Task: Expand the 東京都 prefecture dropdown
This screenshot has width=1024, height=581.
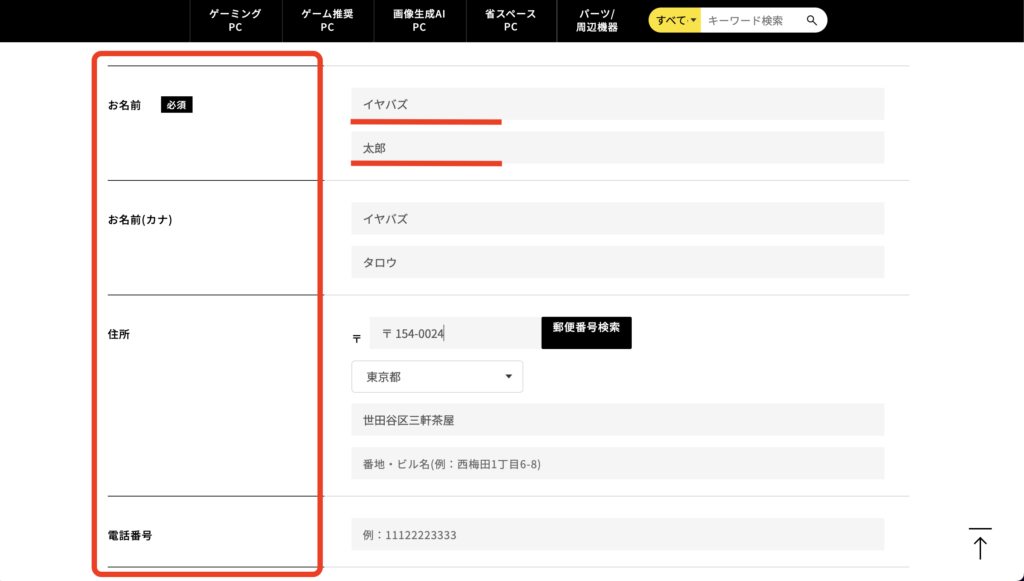Action: [437, 377]
